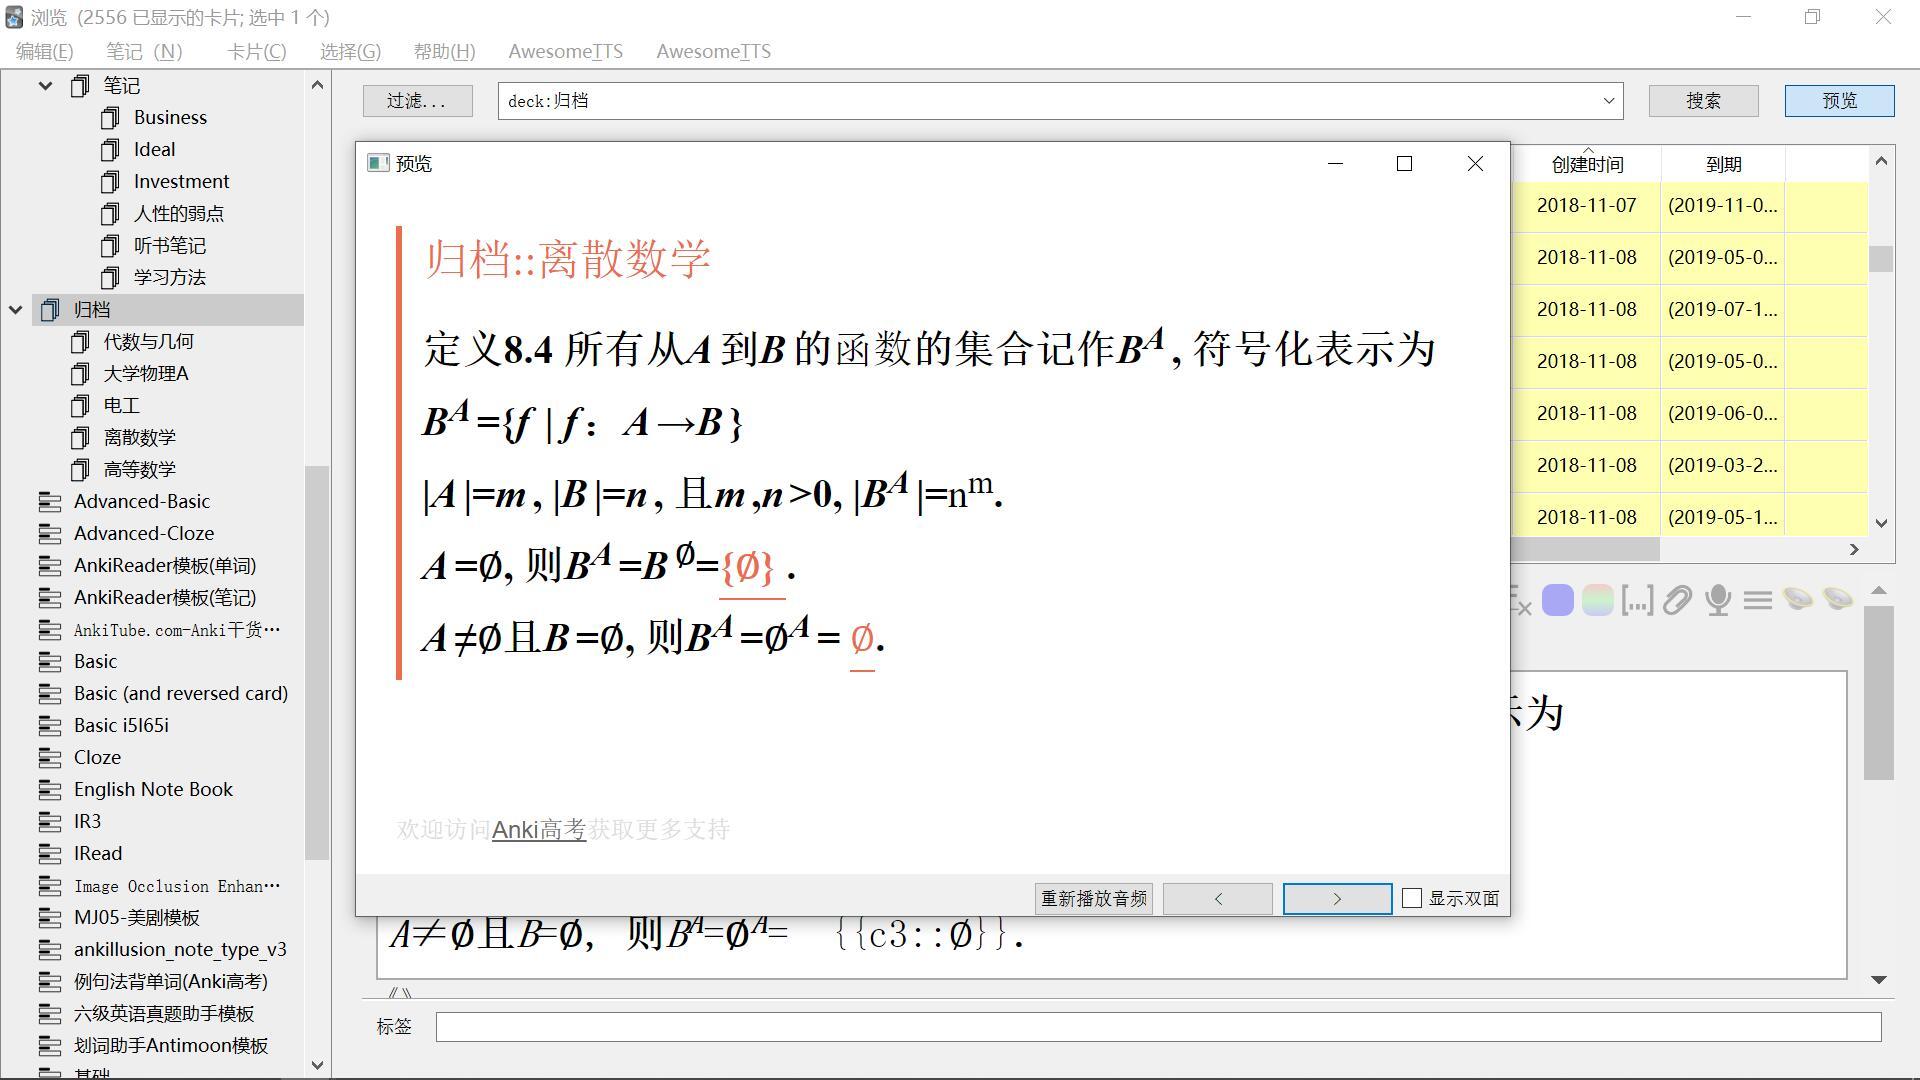The height and width of the screenshot is (1080, 1920).
Task: Click the cloze deletion [...] icon
Action: [x=1637, y=601]
